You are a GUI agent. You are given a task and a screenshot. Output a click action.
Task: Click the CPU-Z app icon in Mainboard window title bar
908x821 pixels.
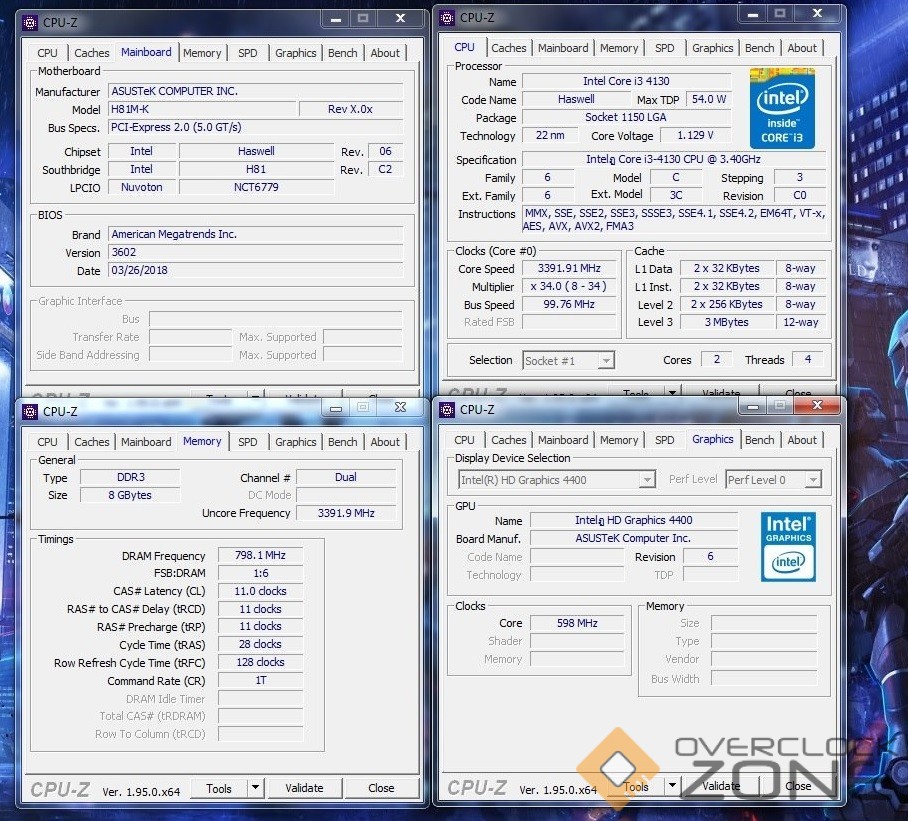pyautogui.click(x=30, y=23)
